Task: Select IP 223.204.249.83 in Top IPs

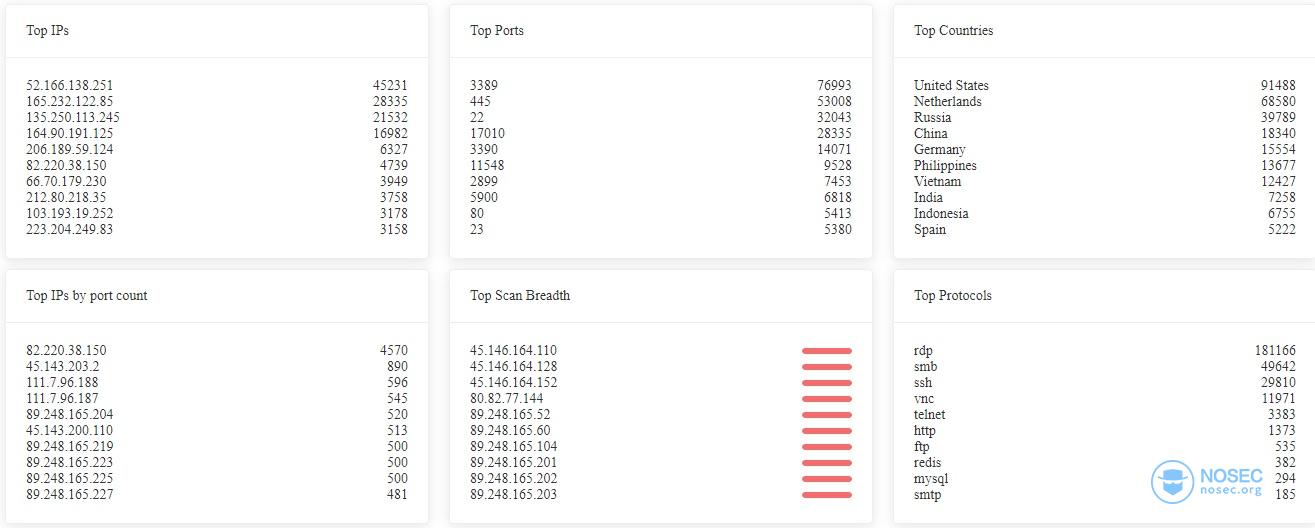Action: tap(70, 230)
